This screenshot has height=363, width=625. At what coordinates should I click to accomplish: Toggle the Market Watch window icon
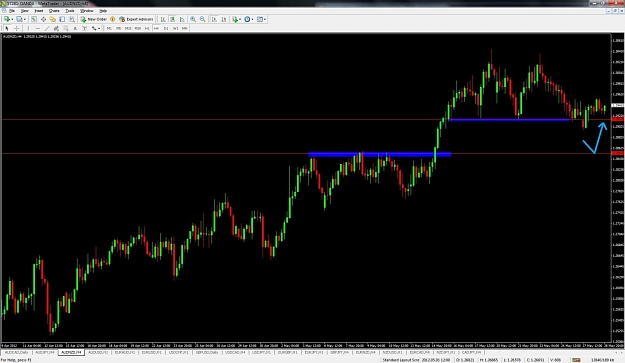[34, 19]
